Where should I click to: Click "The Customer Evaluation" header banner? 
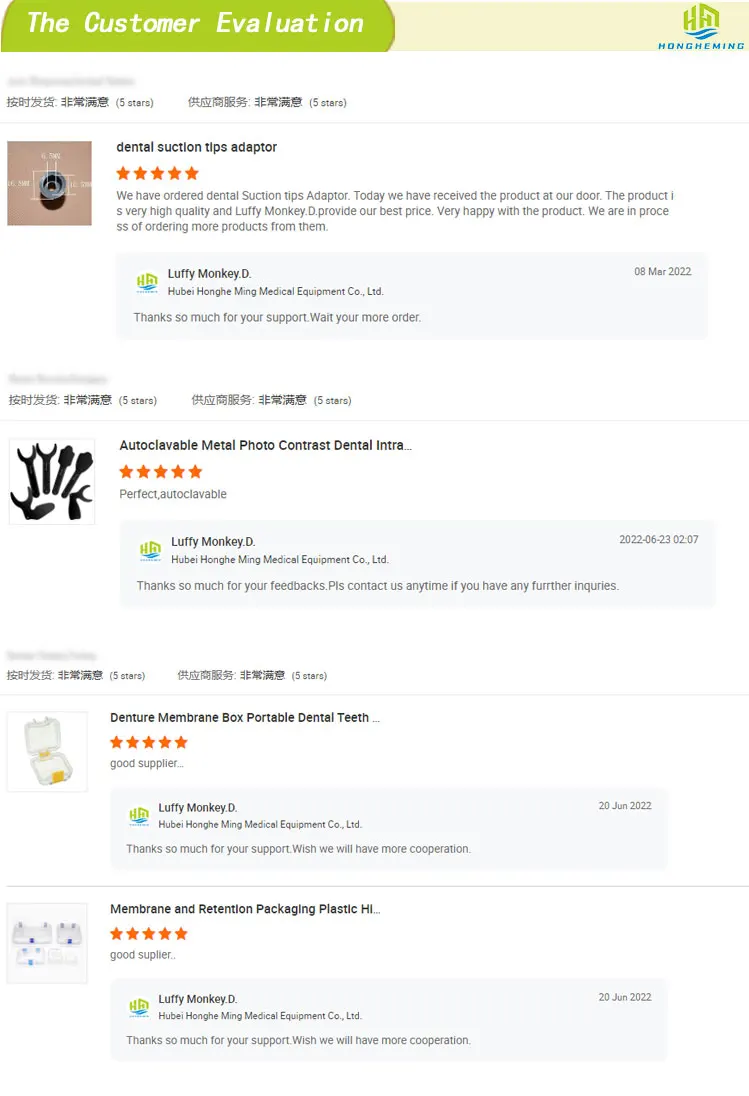pos(195,24)
